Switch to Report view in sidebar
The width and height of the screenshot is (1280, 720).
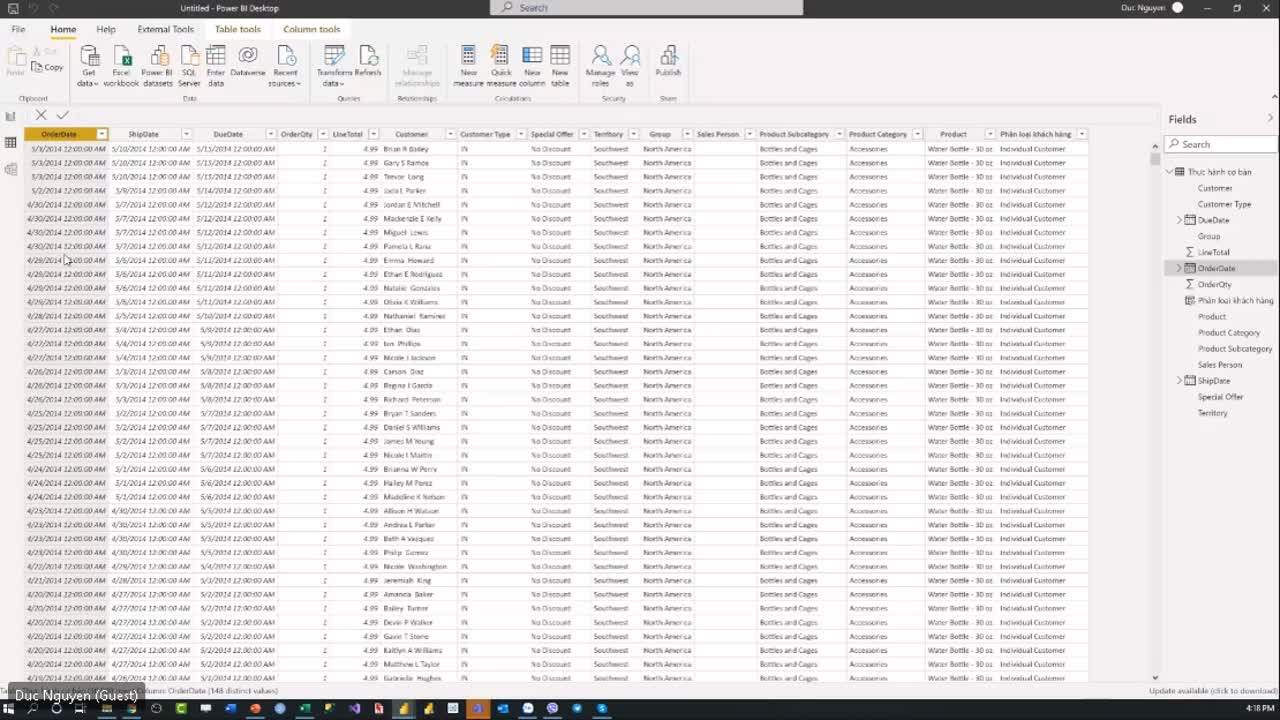coord(10,116)
